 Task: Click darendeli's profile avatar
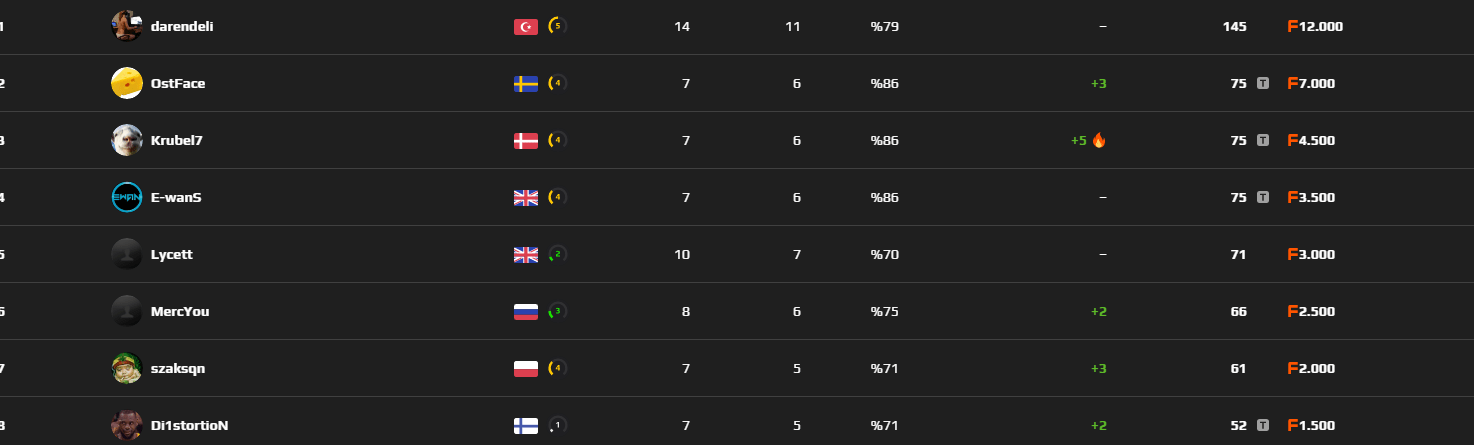(x=126, y=26)
